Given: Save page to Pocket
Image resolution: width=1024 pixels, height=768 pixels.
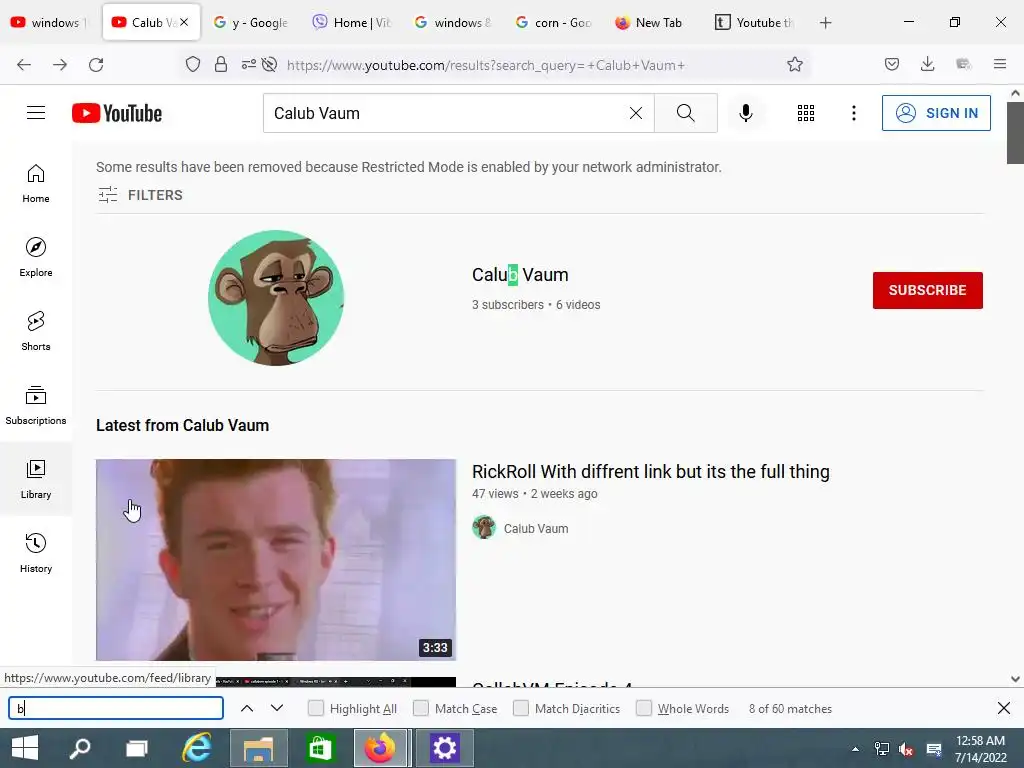Looking at the screenshot, I should point(892,64).
